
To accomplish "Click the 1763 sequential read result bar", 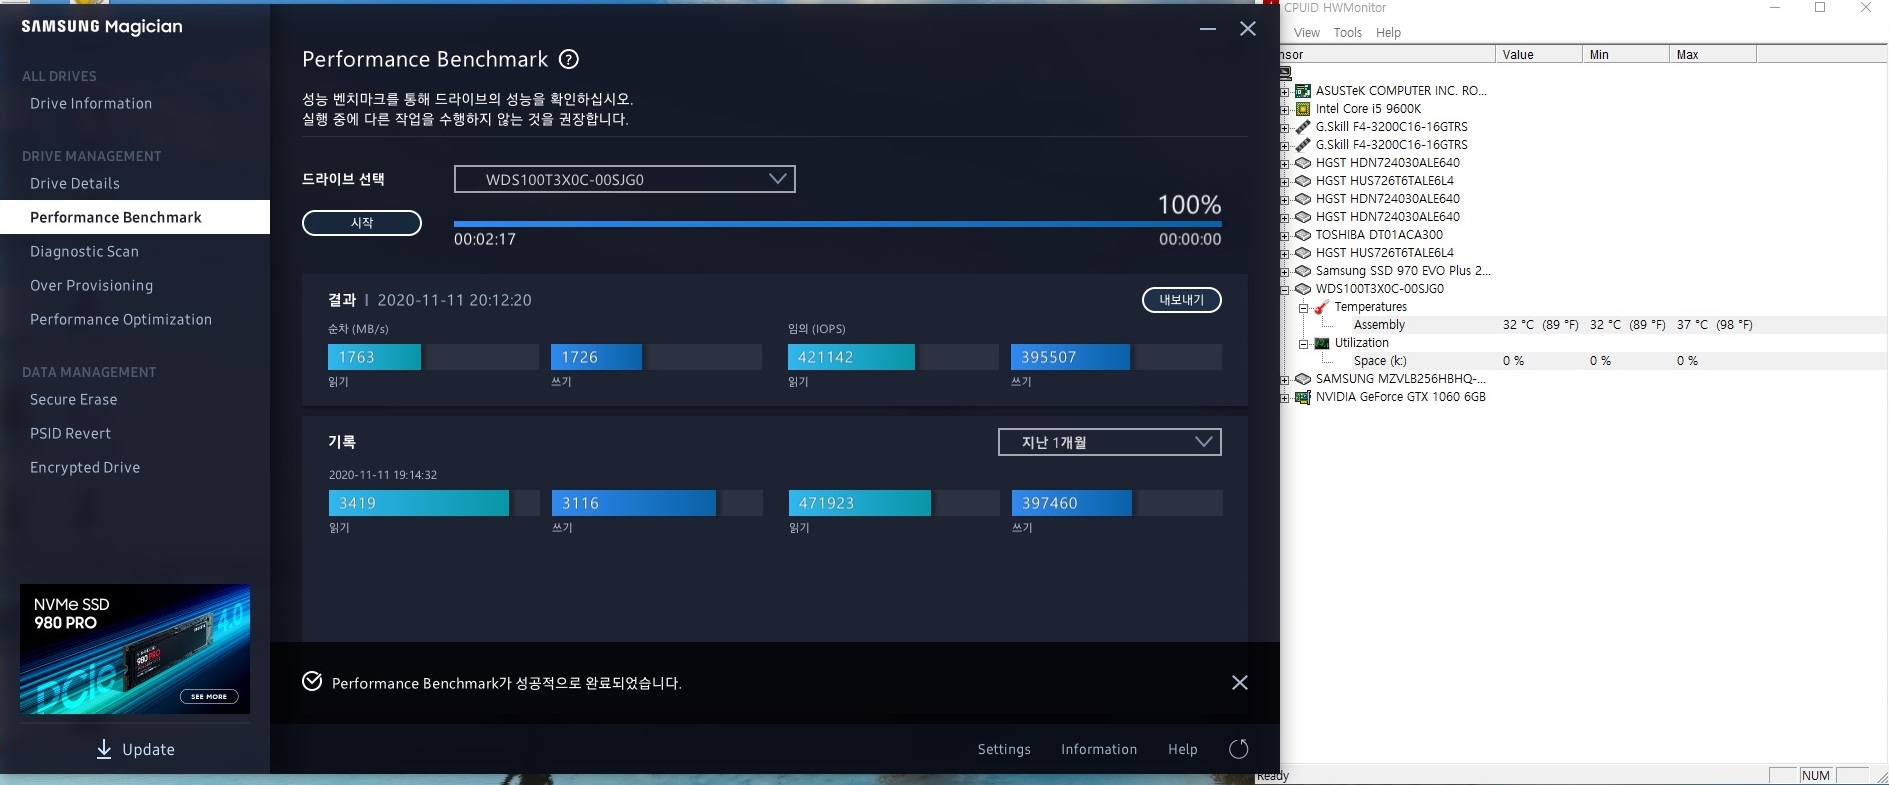I will pos(433,357).
